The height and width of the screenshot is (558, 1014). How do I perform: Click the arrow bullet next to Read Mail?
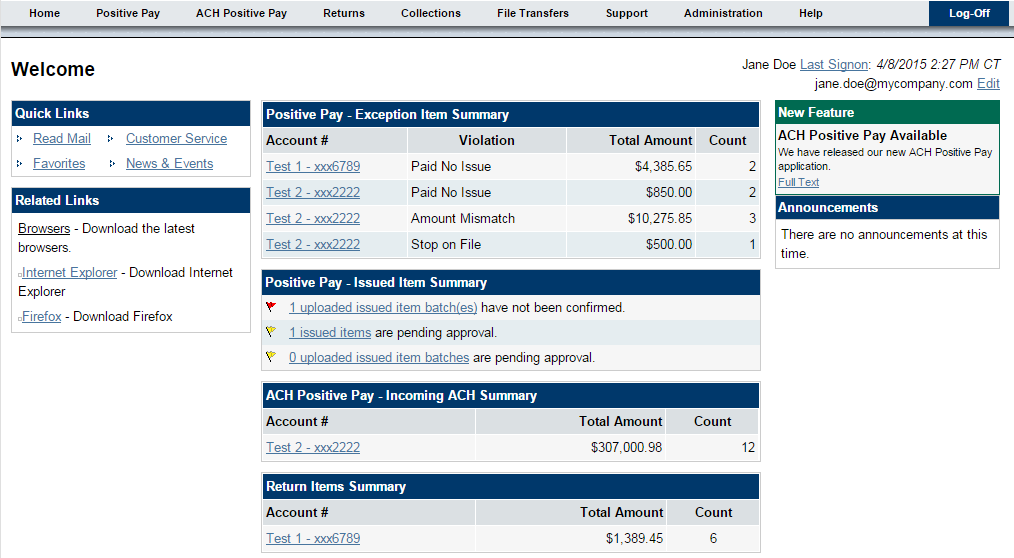20,139
